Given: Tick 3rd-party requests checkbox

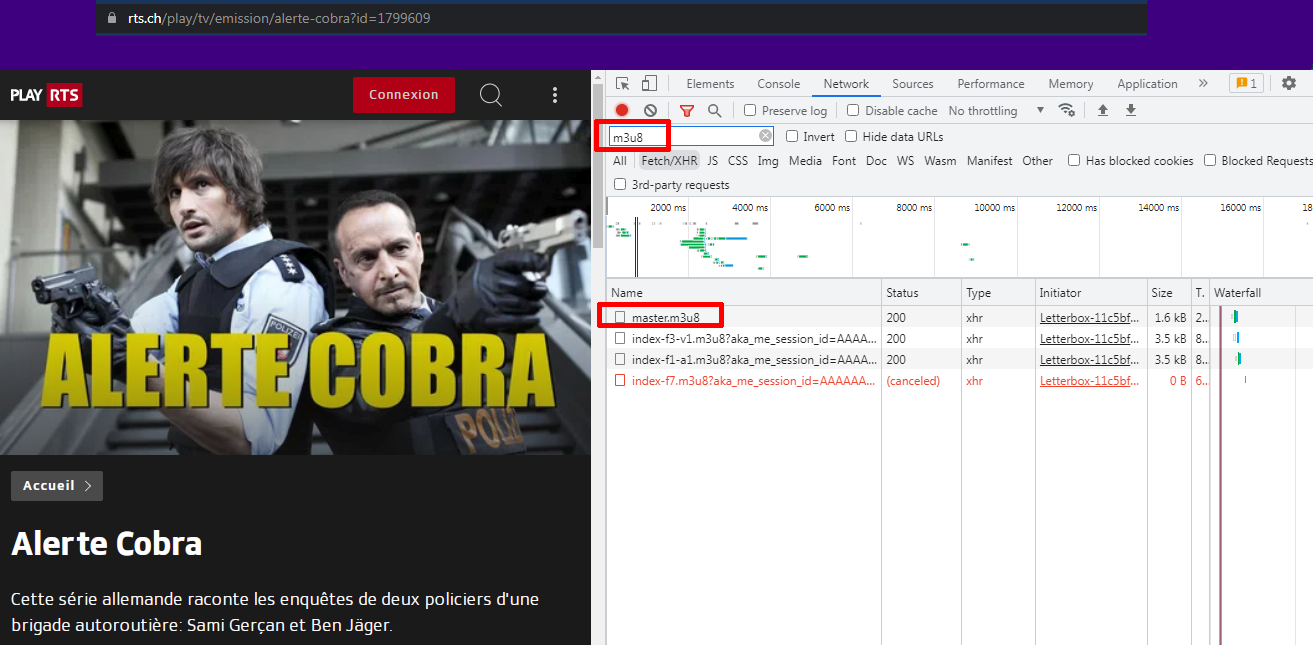Looking at the screenshot, I should click(x=620, y=185).
